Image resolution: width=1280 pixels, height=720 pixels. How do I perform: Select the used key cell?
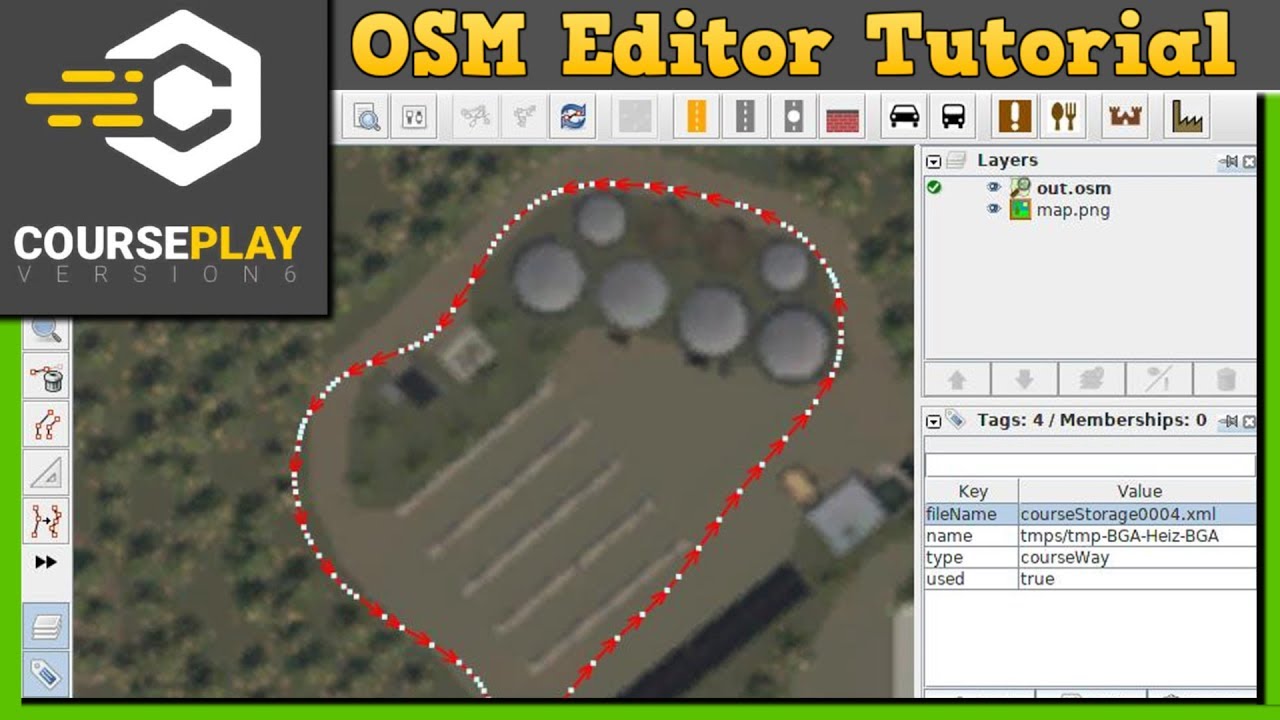(x=971, y=579)
